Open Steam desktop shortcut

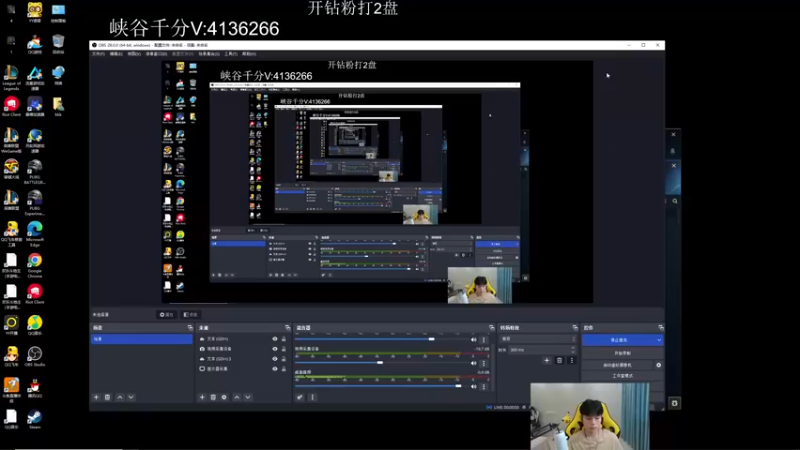[x=35, y=419]
